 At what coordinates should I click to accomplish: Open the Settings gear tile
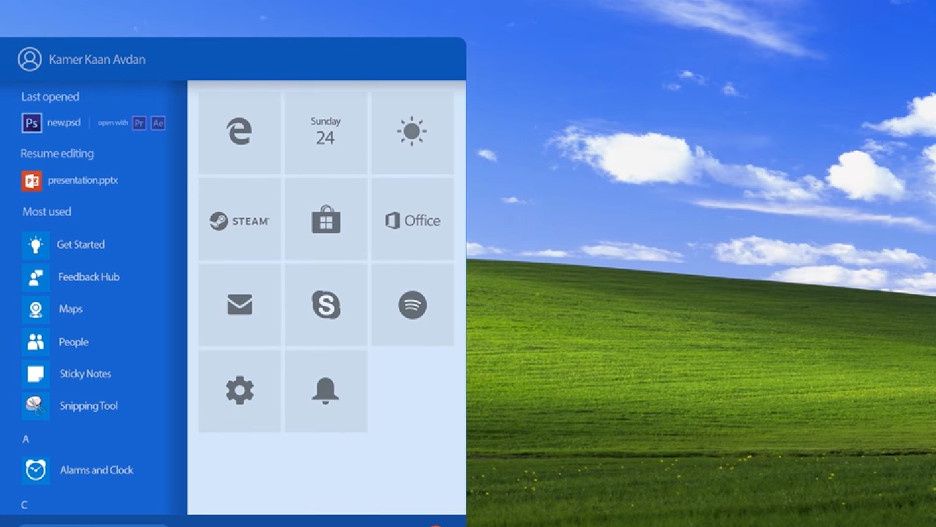point(239,391)
